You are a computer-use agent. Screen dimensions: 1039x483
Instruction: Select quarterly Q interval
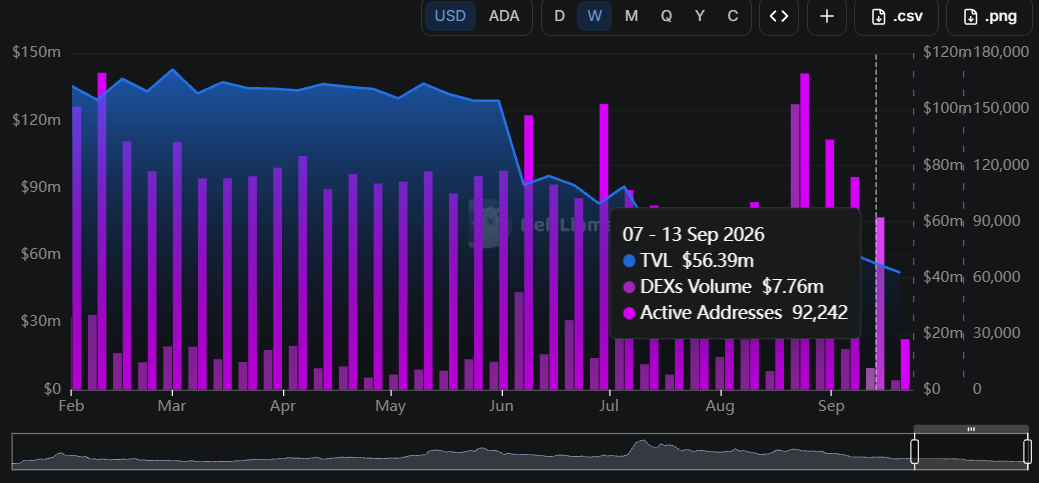[666, 16]
